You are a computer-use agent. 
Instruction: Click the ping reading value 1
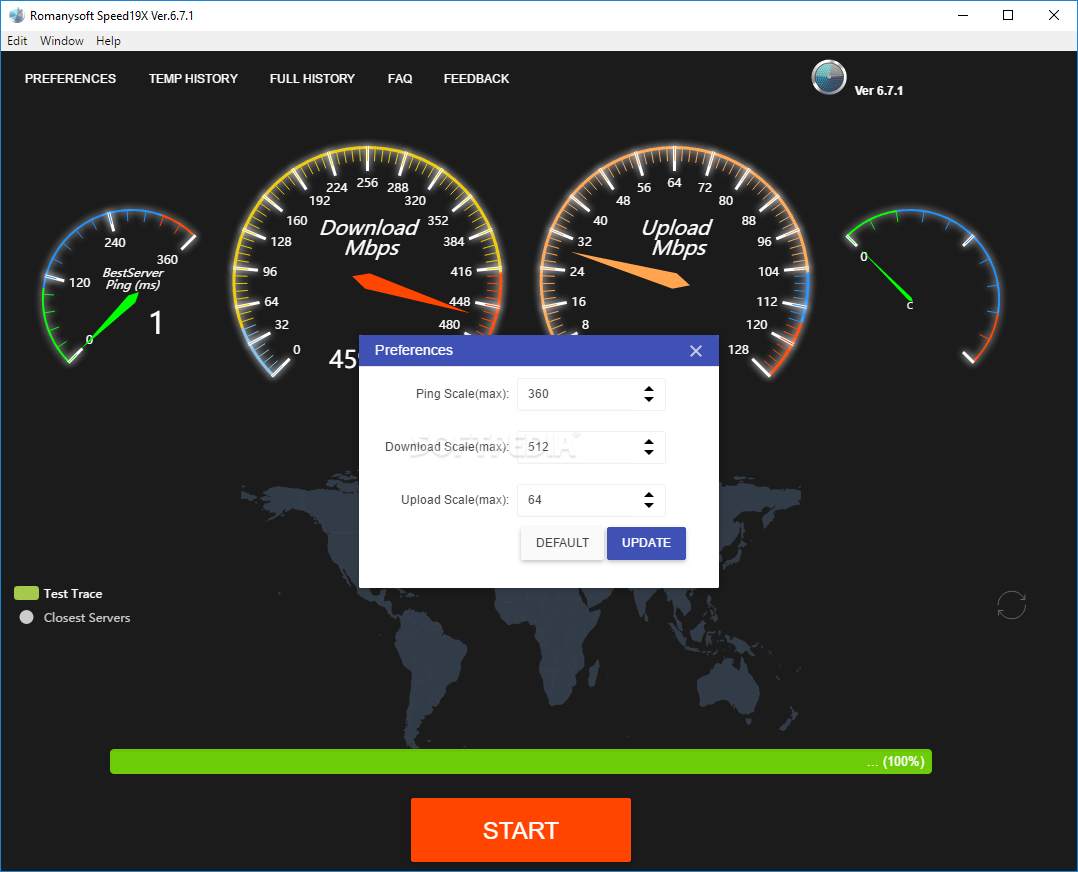[x=156, y=323]
